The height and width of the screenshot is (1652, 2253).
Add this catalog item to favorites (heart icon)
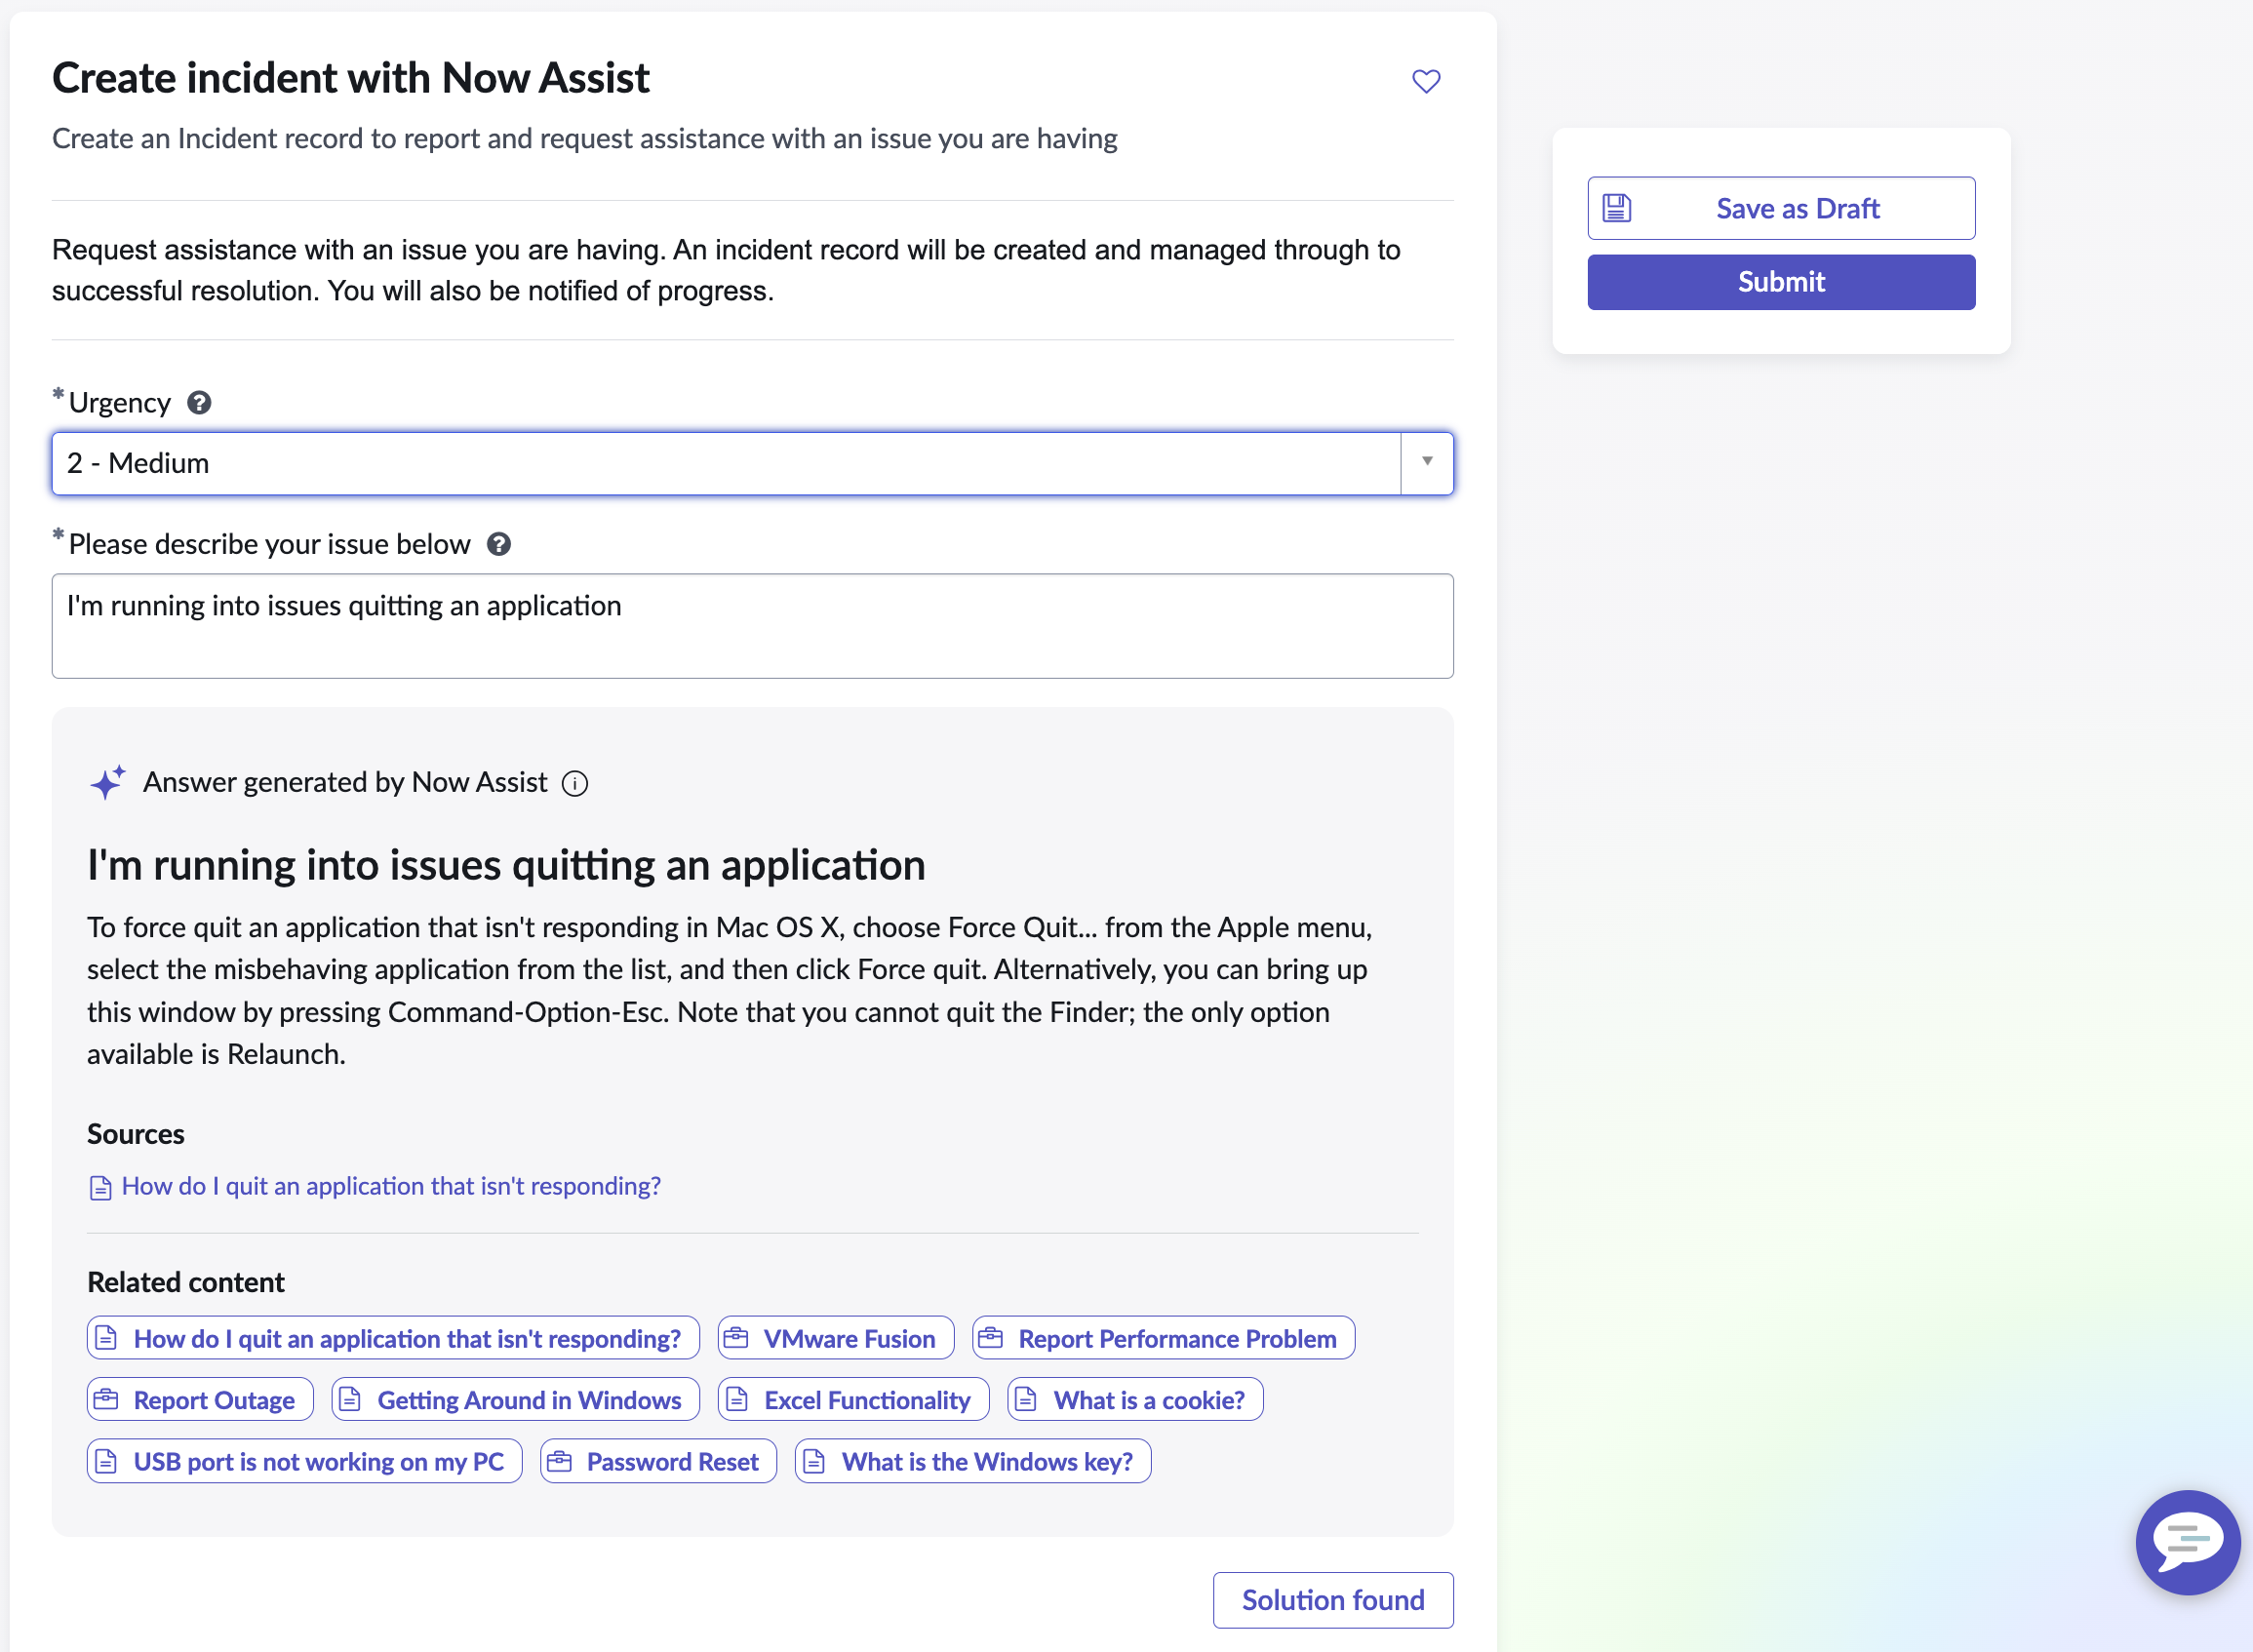point(1426,81)
